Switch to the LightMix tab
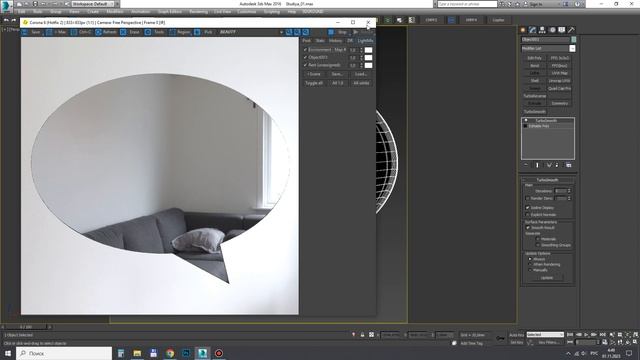This screenshot has width=640, height=360. pyautogui.click(x=365, y=41)
